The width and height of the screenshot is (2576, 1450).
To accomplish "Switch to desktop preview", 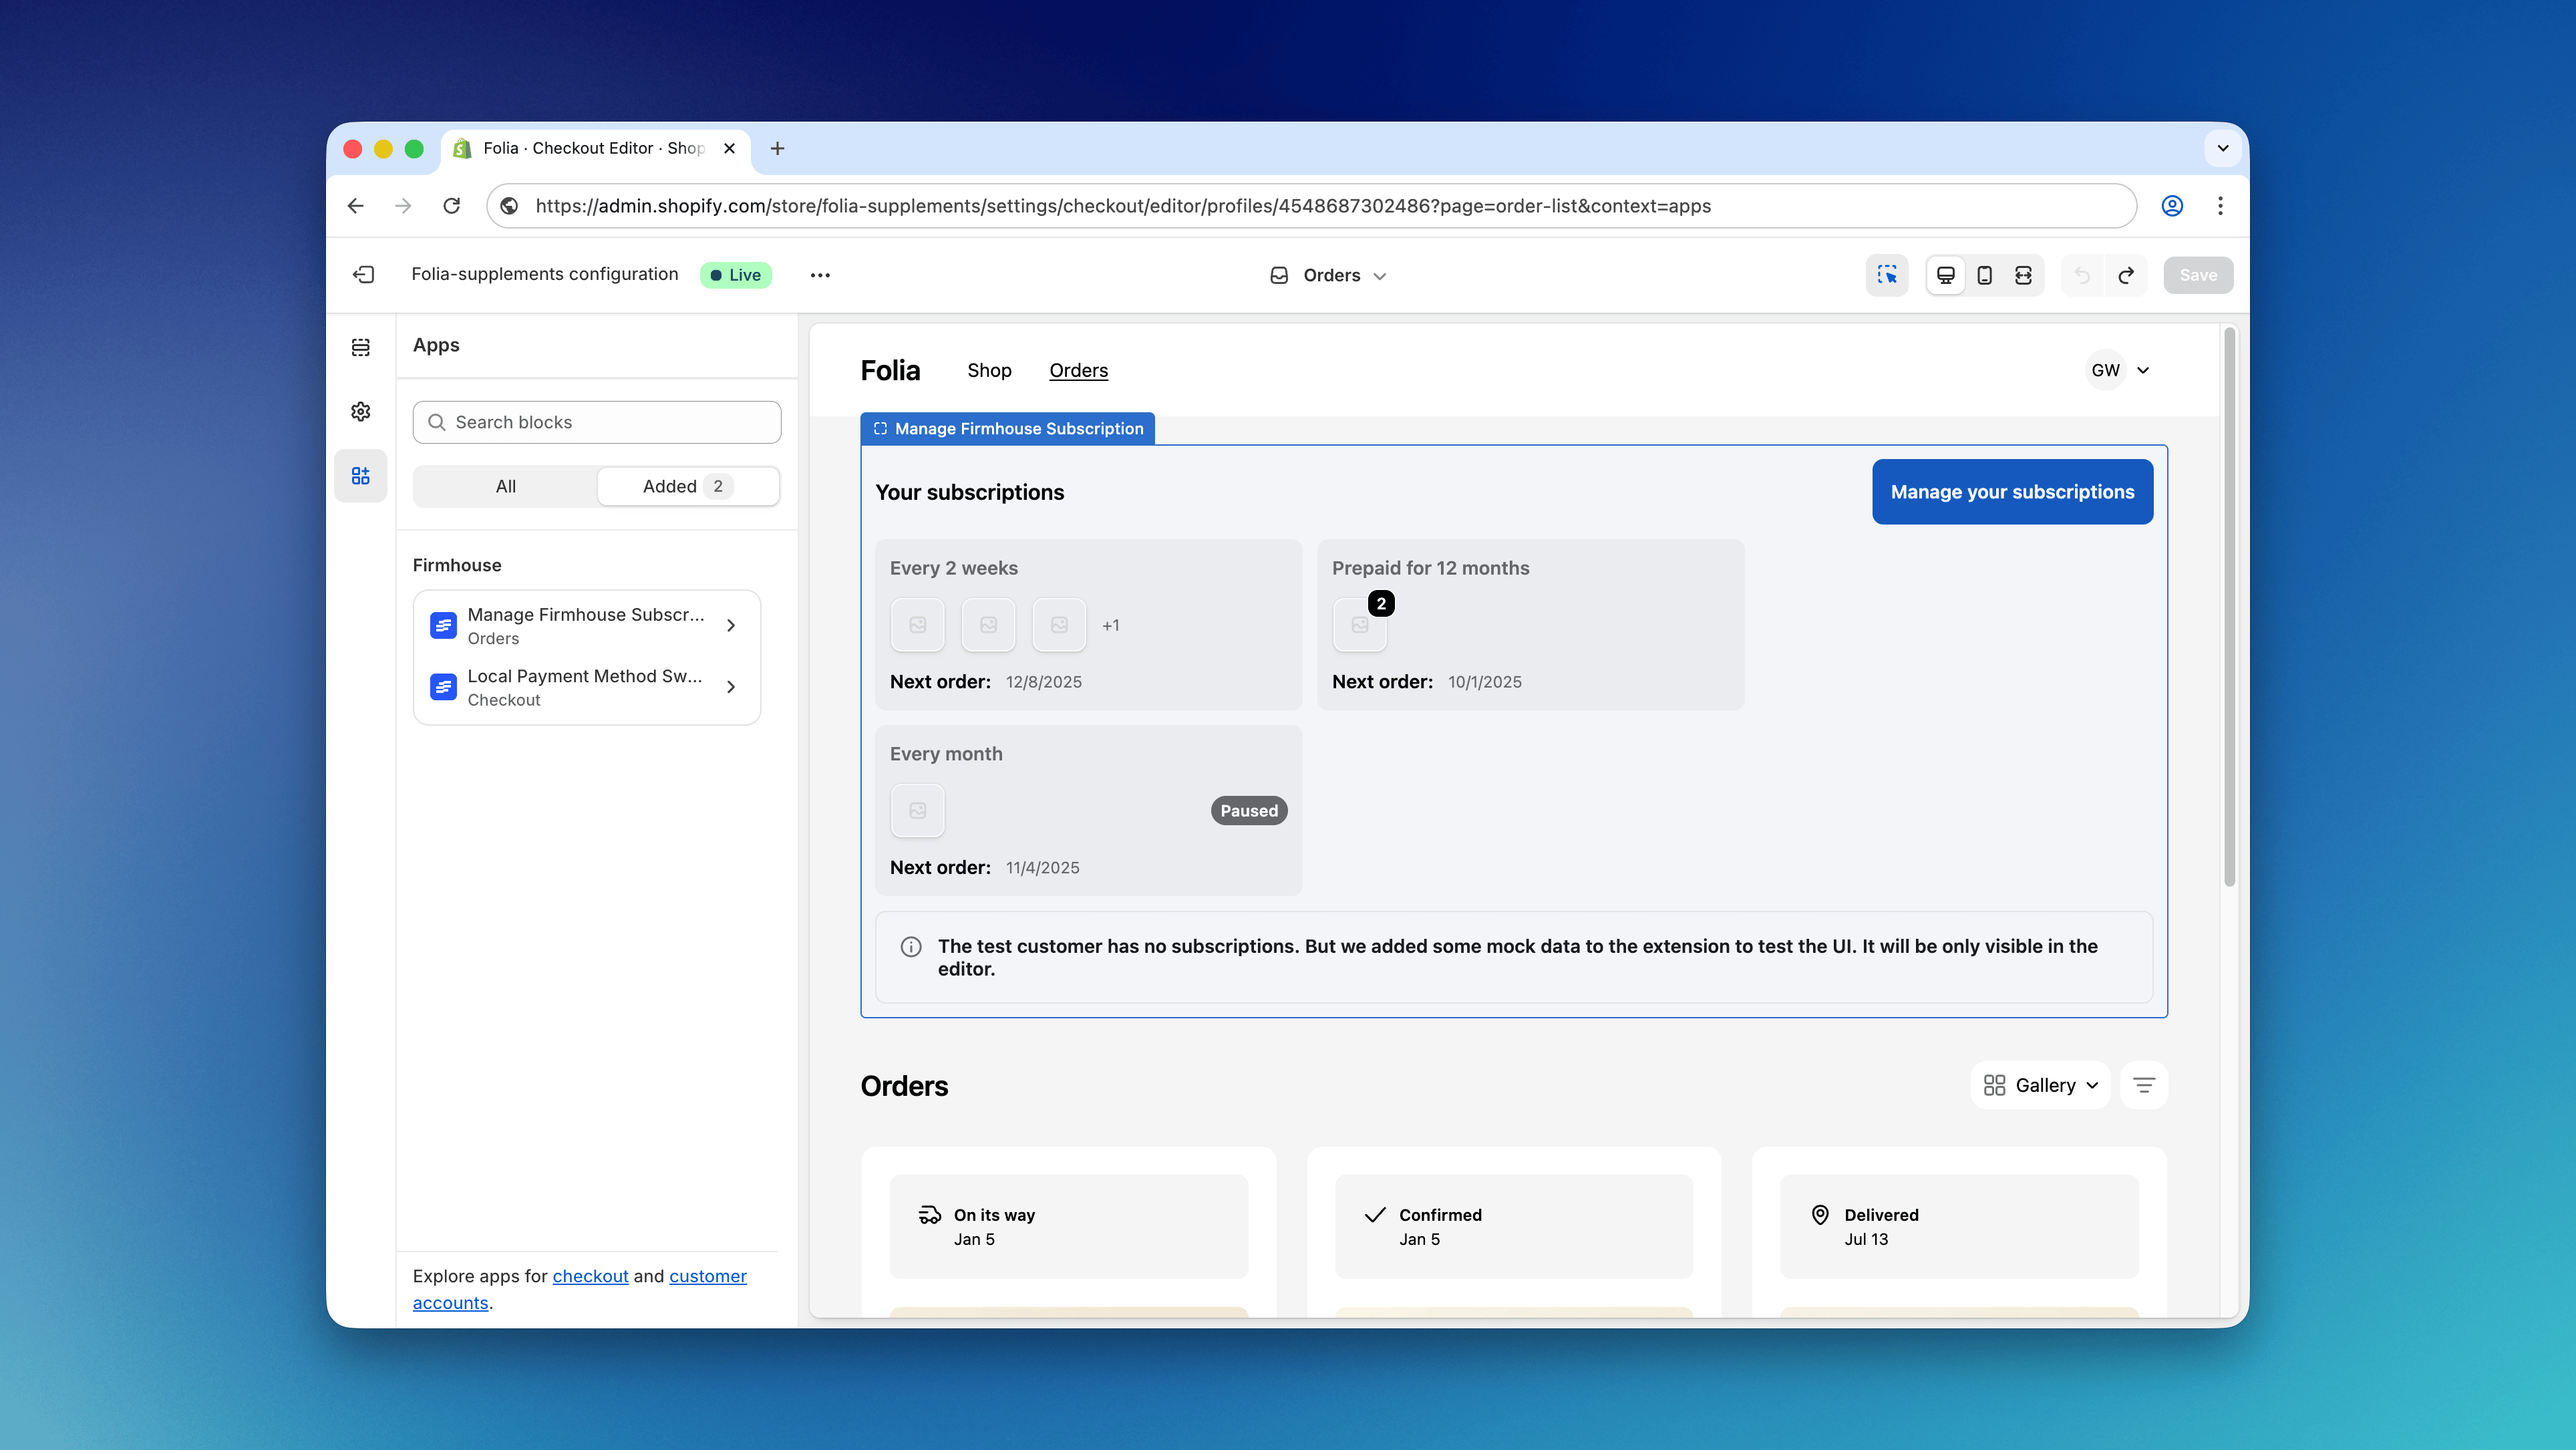I will [1945, 275].
